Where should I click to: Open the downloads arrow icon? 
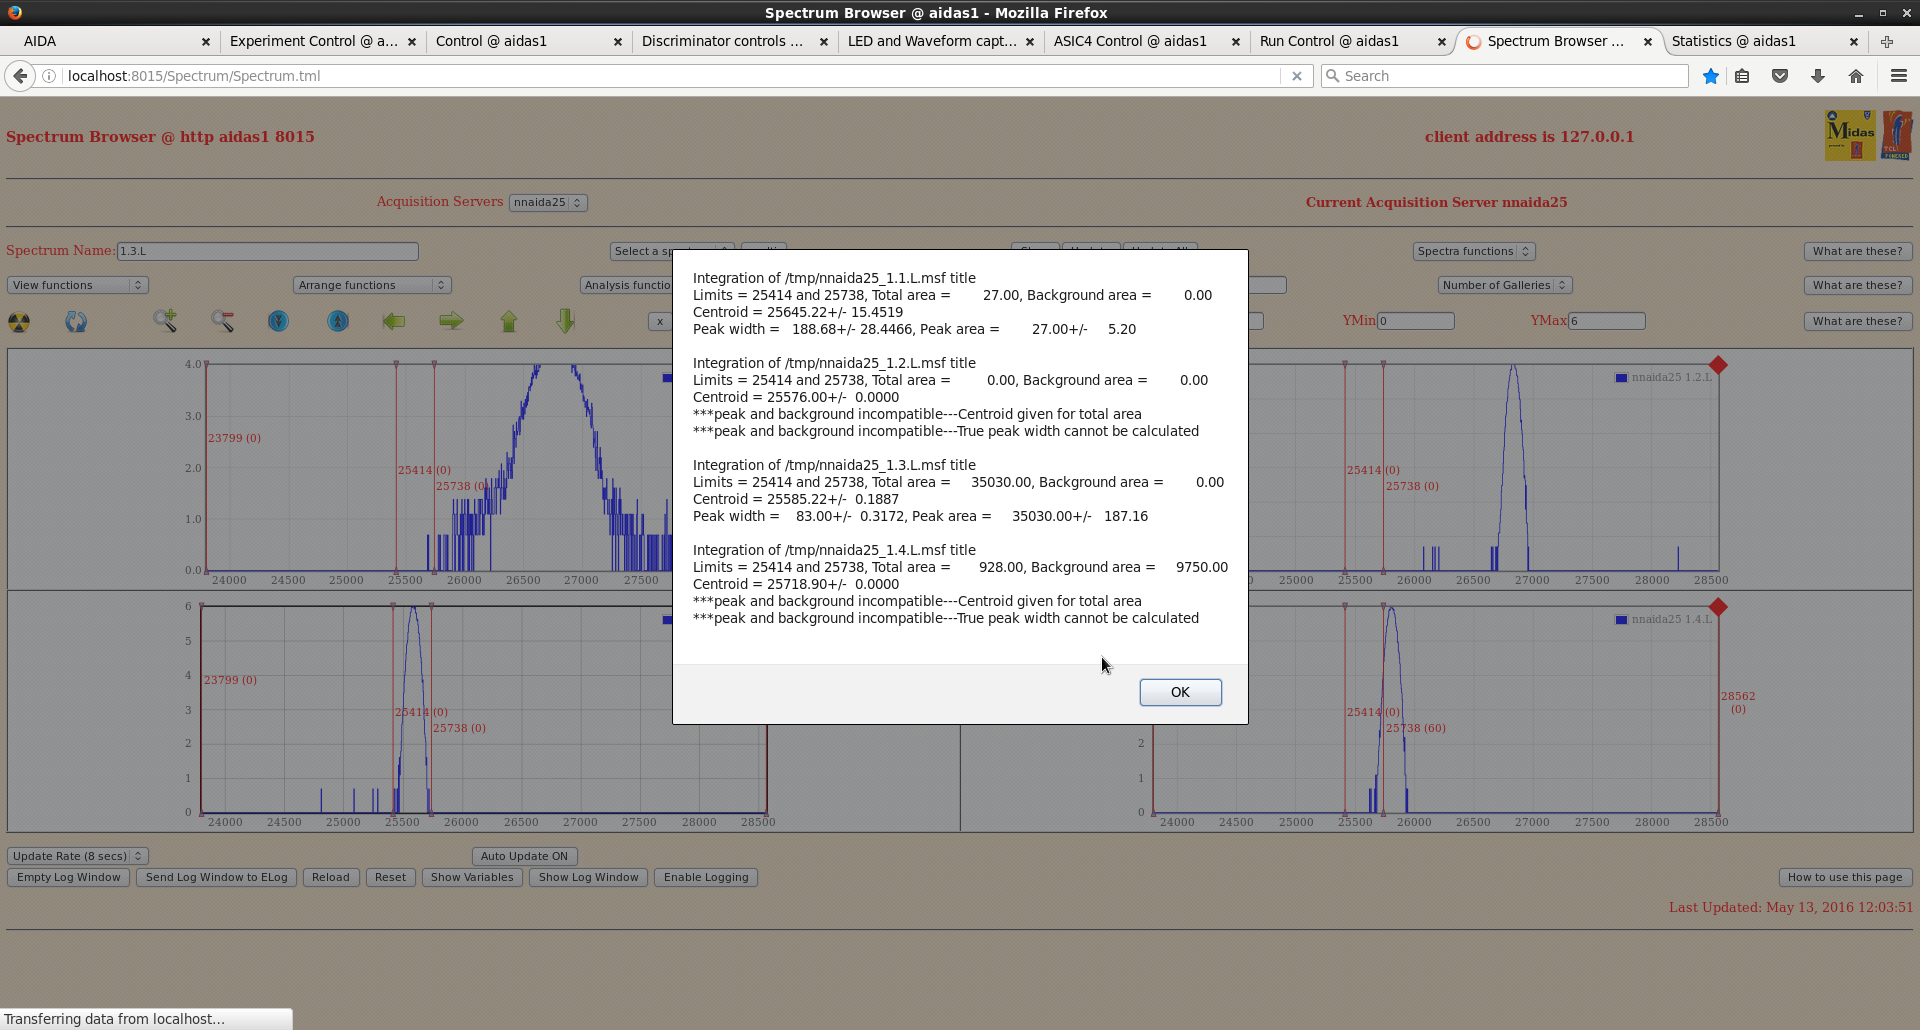pos(1818,76)
